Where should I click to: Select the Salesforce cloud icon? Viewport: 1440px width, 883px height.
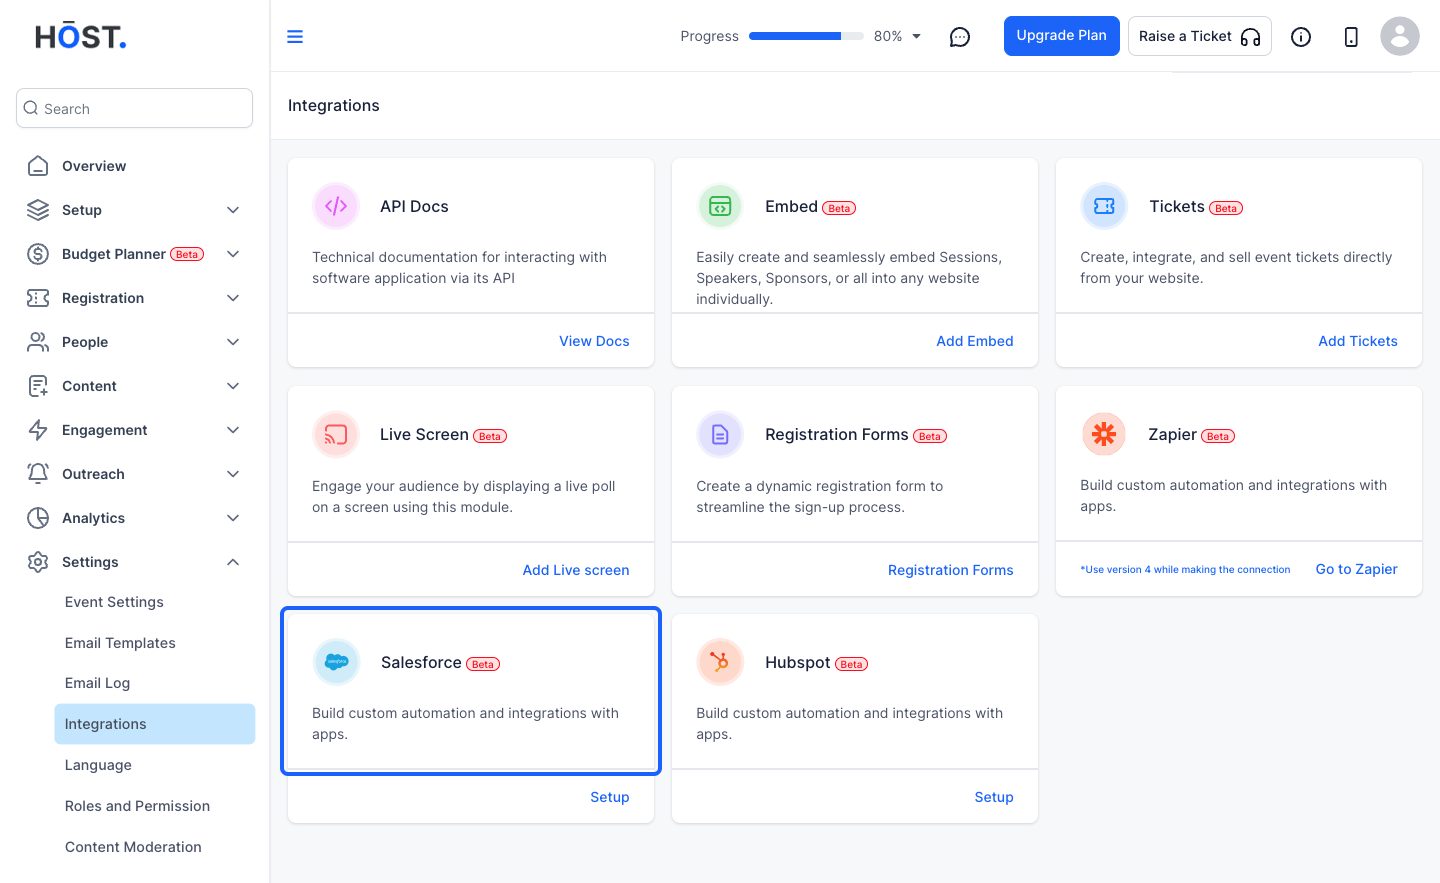336,662
